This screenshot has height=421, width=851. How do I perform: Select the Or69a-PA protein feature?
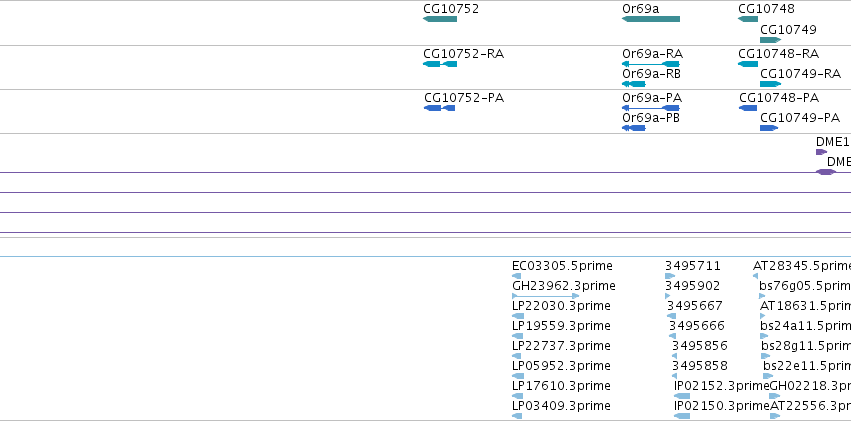[x=651, y=108]
